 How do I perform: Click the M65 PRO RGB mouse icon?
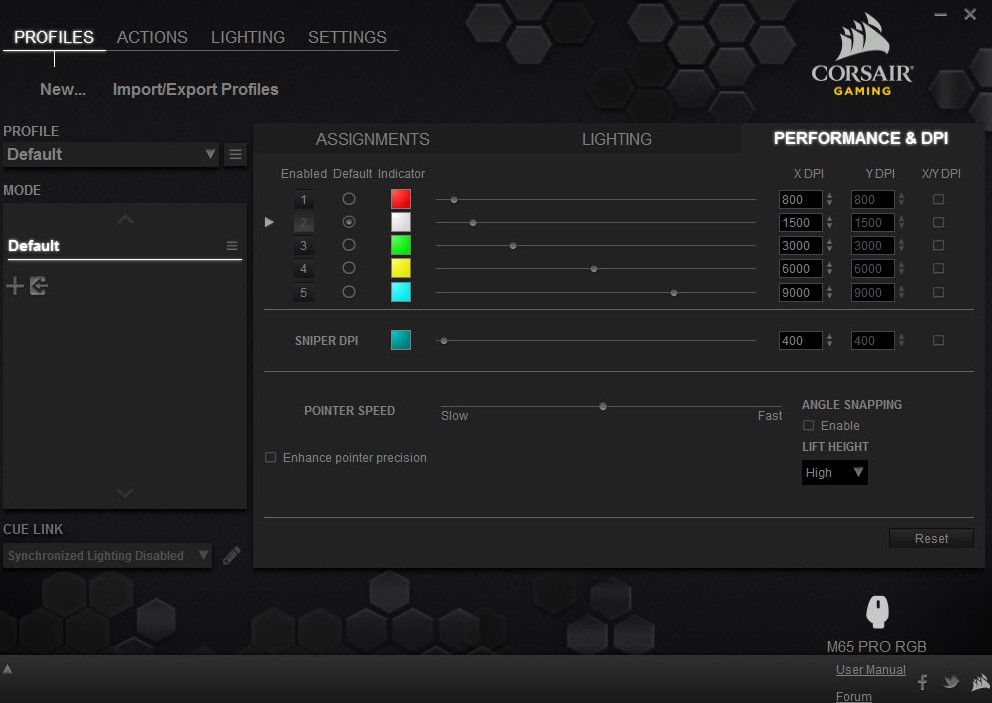(x=878, y=612)
